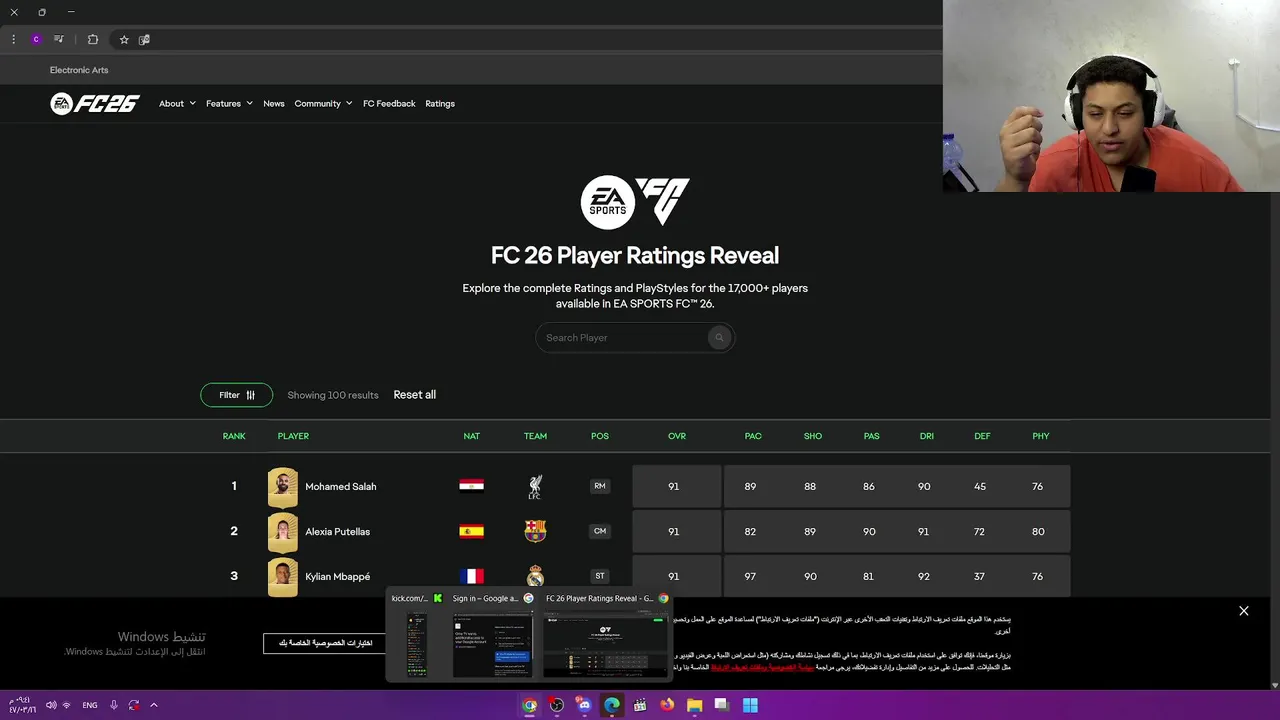Click the Liverpool crest in Salah's row
The height and width of the screenshot is (720, 1280).
535,487
